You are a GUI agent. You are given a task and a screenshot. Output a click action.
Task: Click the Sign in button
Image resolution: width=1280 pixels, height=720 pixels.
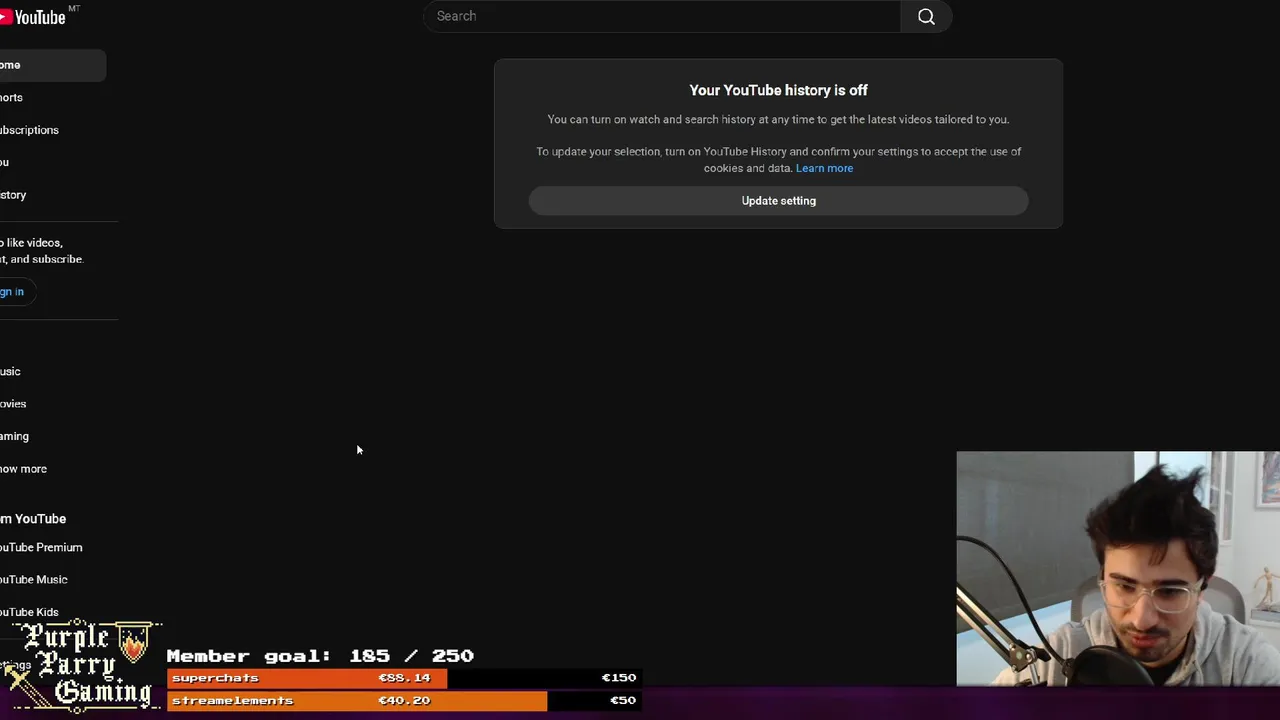click(x=16, y=292)
